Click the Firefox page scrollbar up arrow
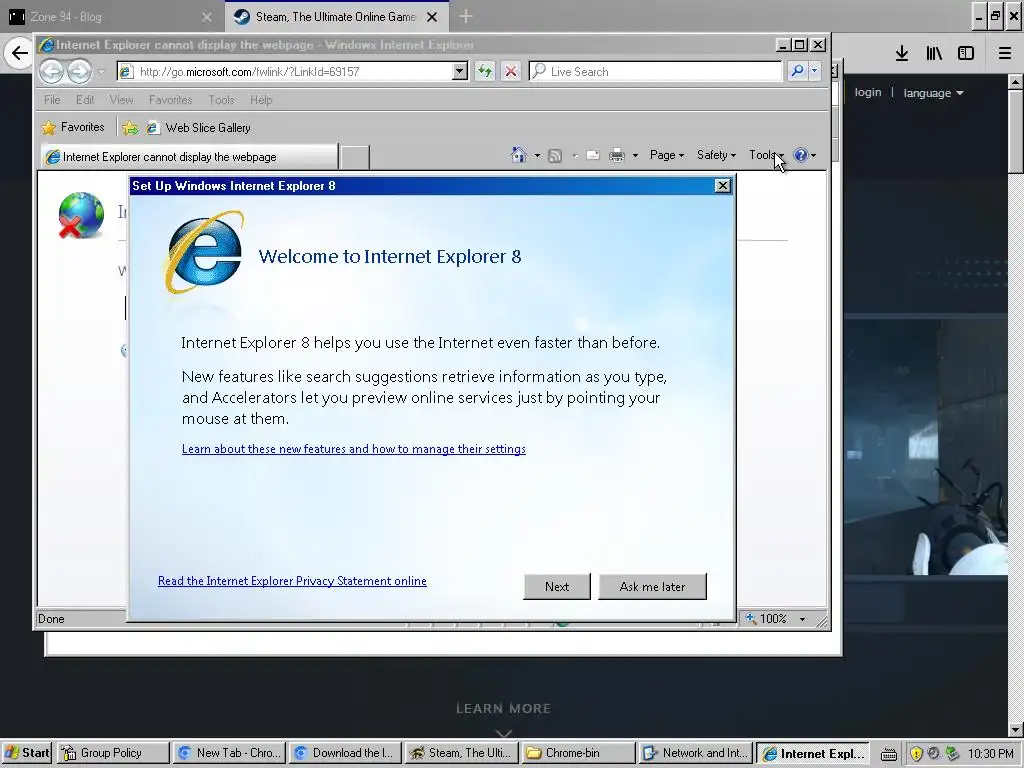1024x768 pixels. (x=1016, y=82)
